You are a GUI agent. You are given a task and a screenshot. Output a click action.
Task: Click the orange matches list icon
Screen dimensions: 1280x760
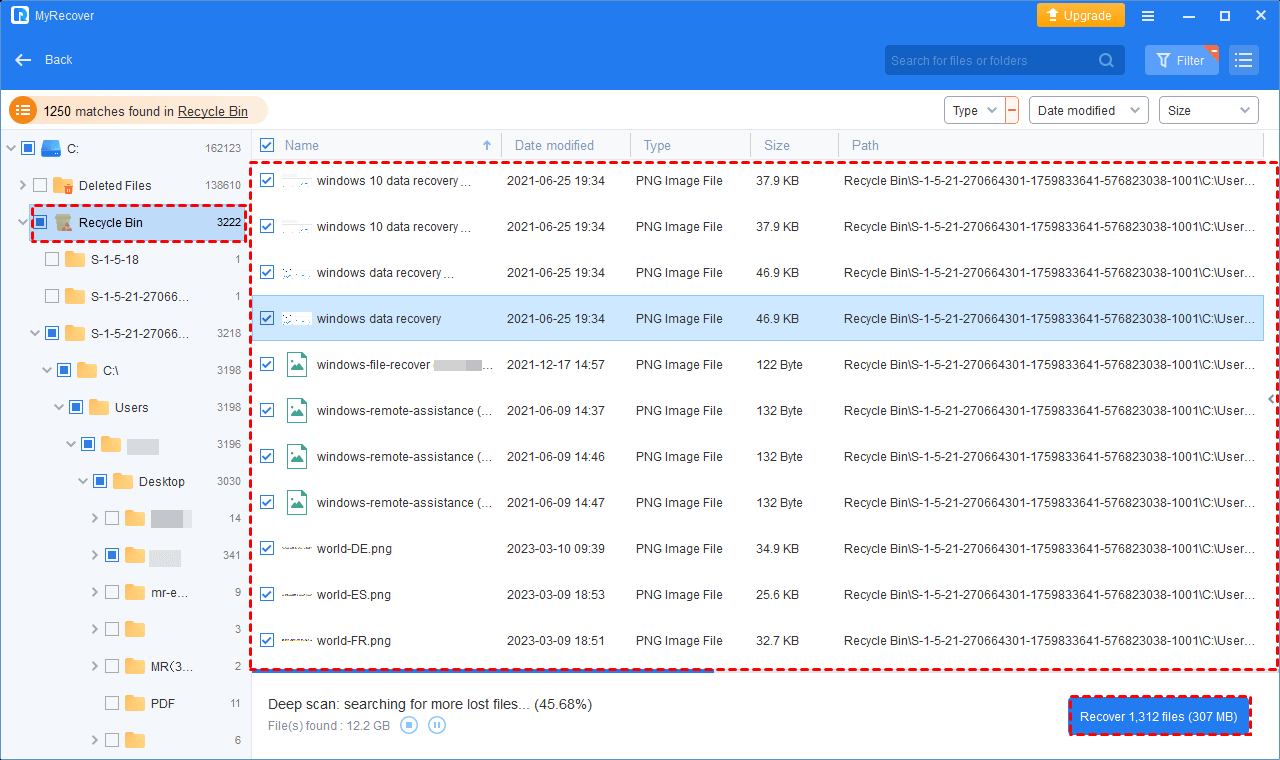tap(23, 111)
